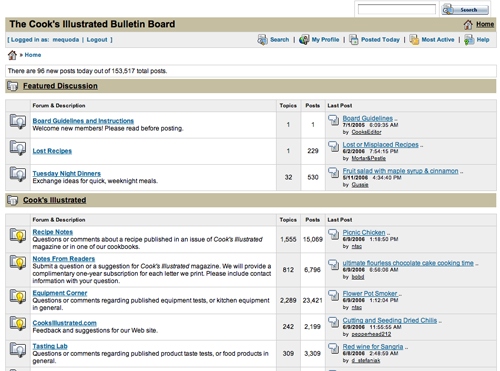The height and width of the screenshot is (371, 500).
Task: Click last-post icon beside Flower Pot Smoker
Action: point(333,295)
